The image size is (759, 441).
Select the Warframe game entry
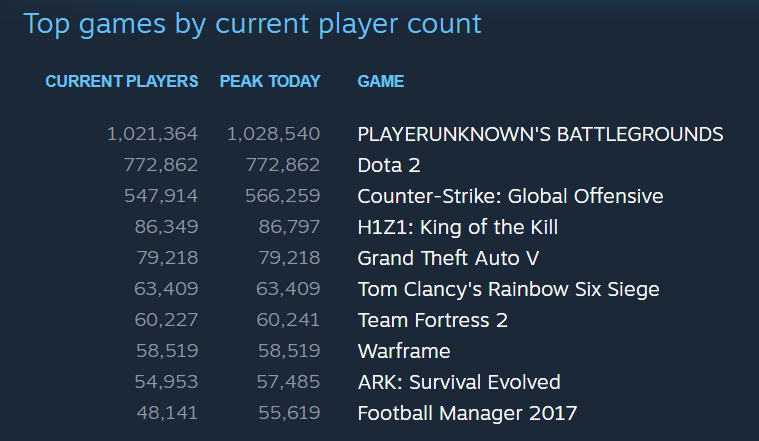coord(404,351)
